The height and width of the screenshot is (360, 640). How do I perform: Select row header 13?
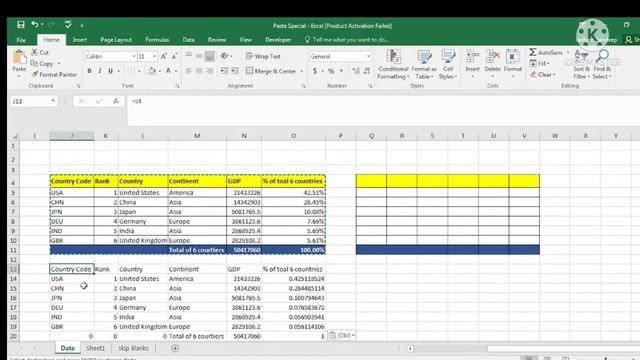13,269
